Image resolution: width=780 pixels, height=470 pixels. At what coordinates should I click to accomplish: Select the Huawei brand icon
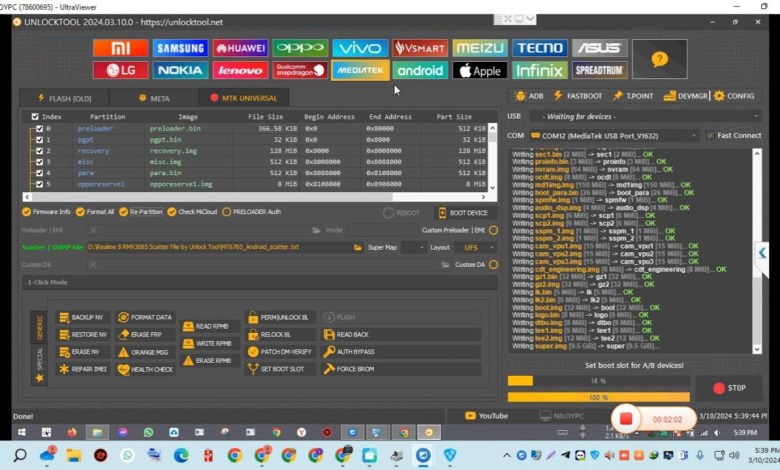click(240, 48)
